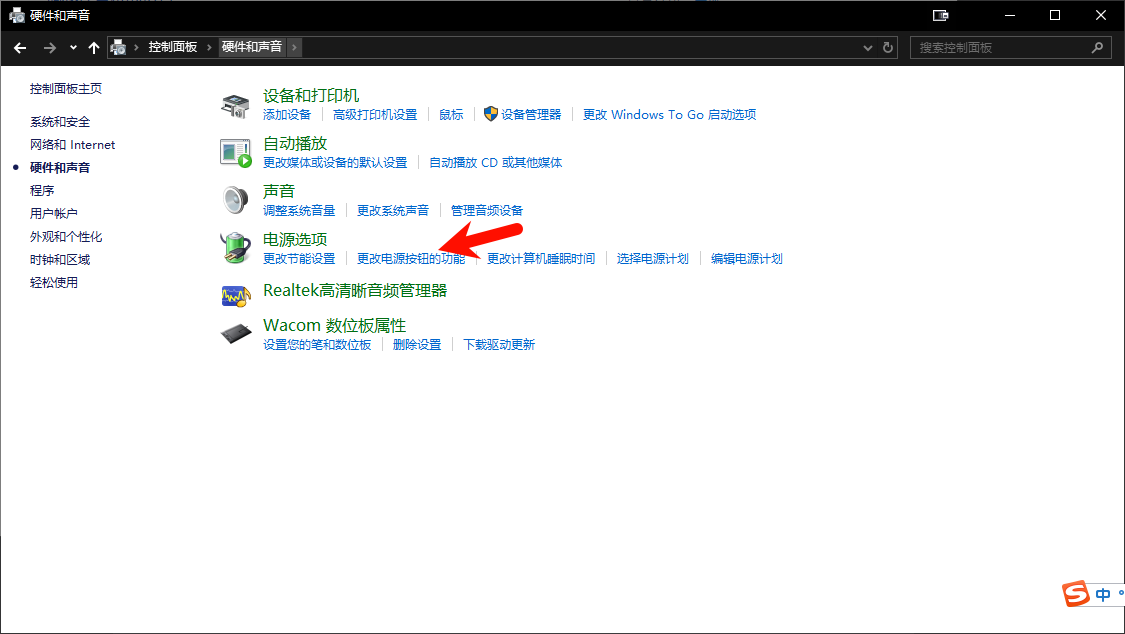Select 硬件和声音 in sidebar
Image resolution: width=1125 pixels, height=634 pixels.
coord(60,168)
